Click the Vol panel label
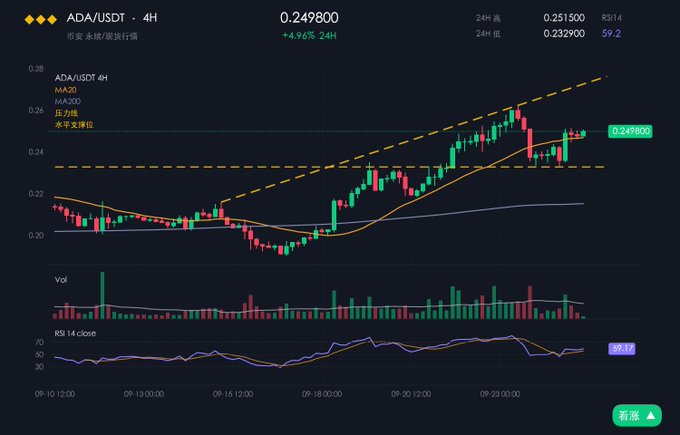The width and height of the screenshot is (680, 435). coord(61,280)
